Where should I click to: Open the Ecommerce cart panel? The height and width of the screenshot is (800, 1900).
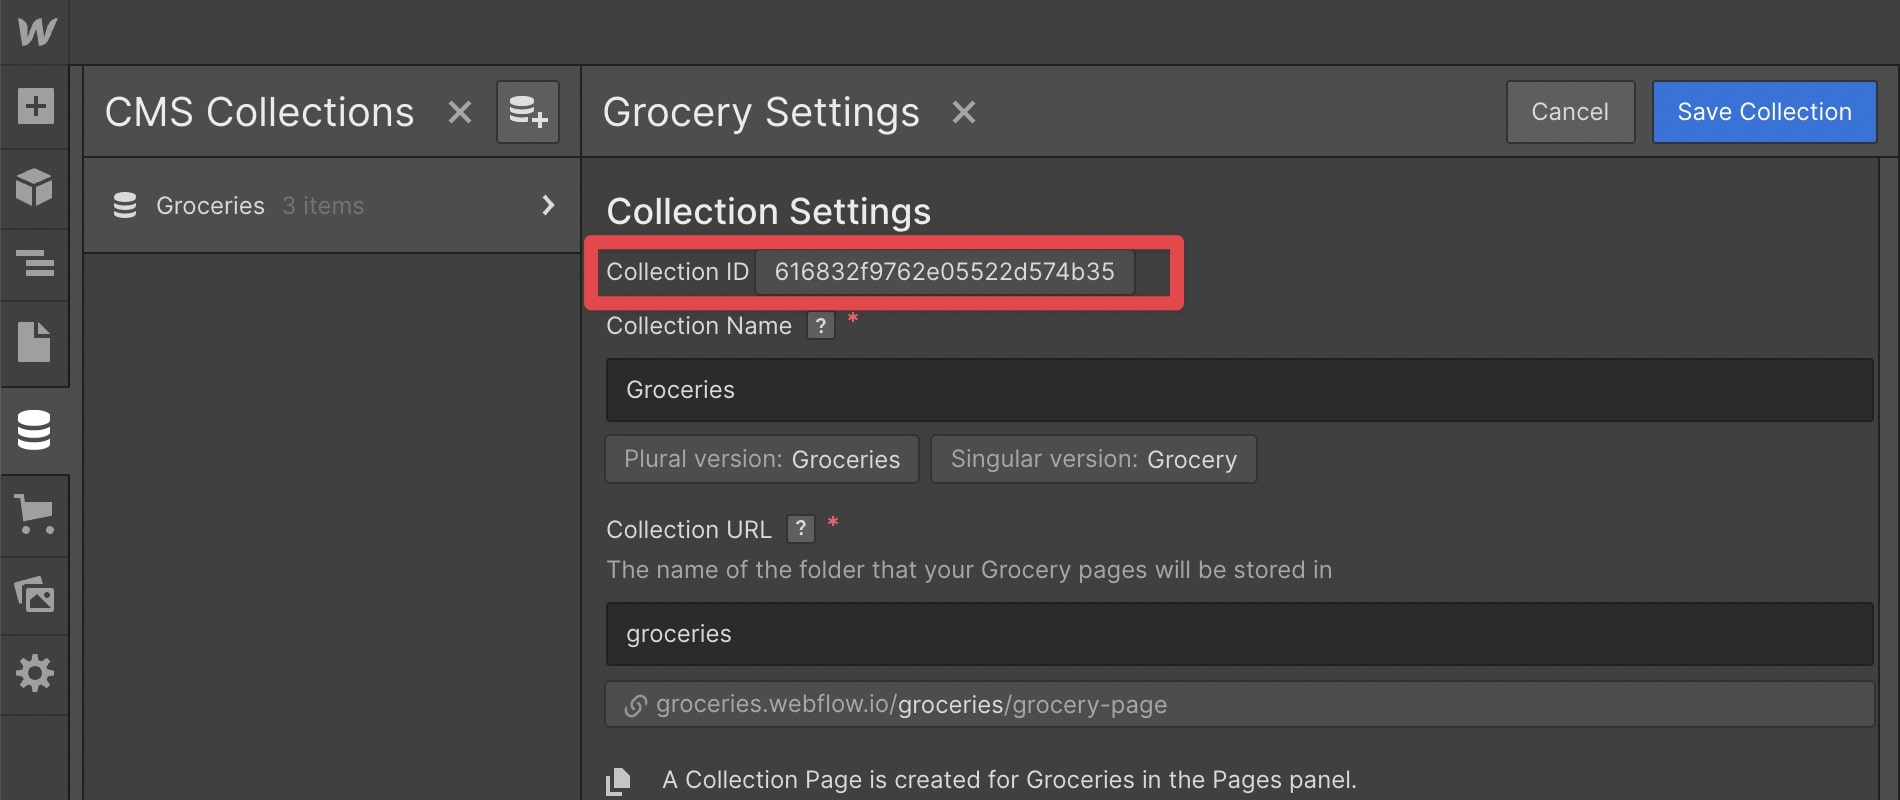[x=35, y=514]
